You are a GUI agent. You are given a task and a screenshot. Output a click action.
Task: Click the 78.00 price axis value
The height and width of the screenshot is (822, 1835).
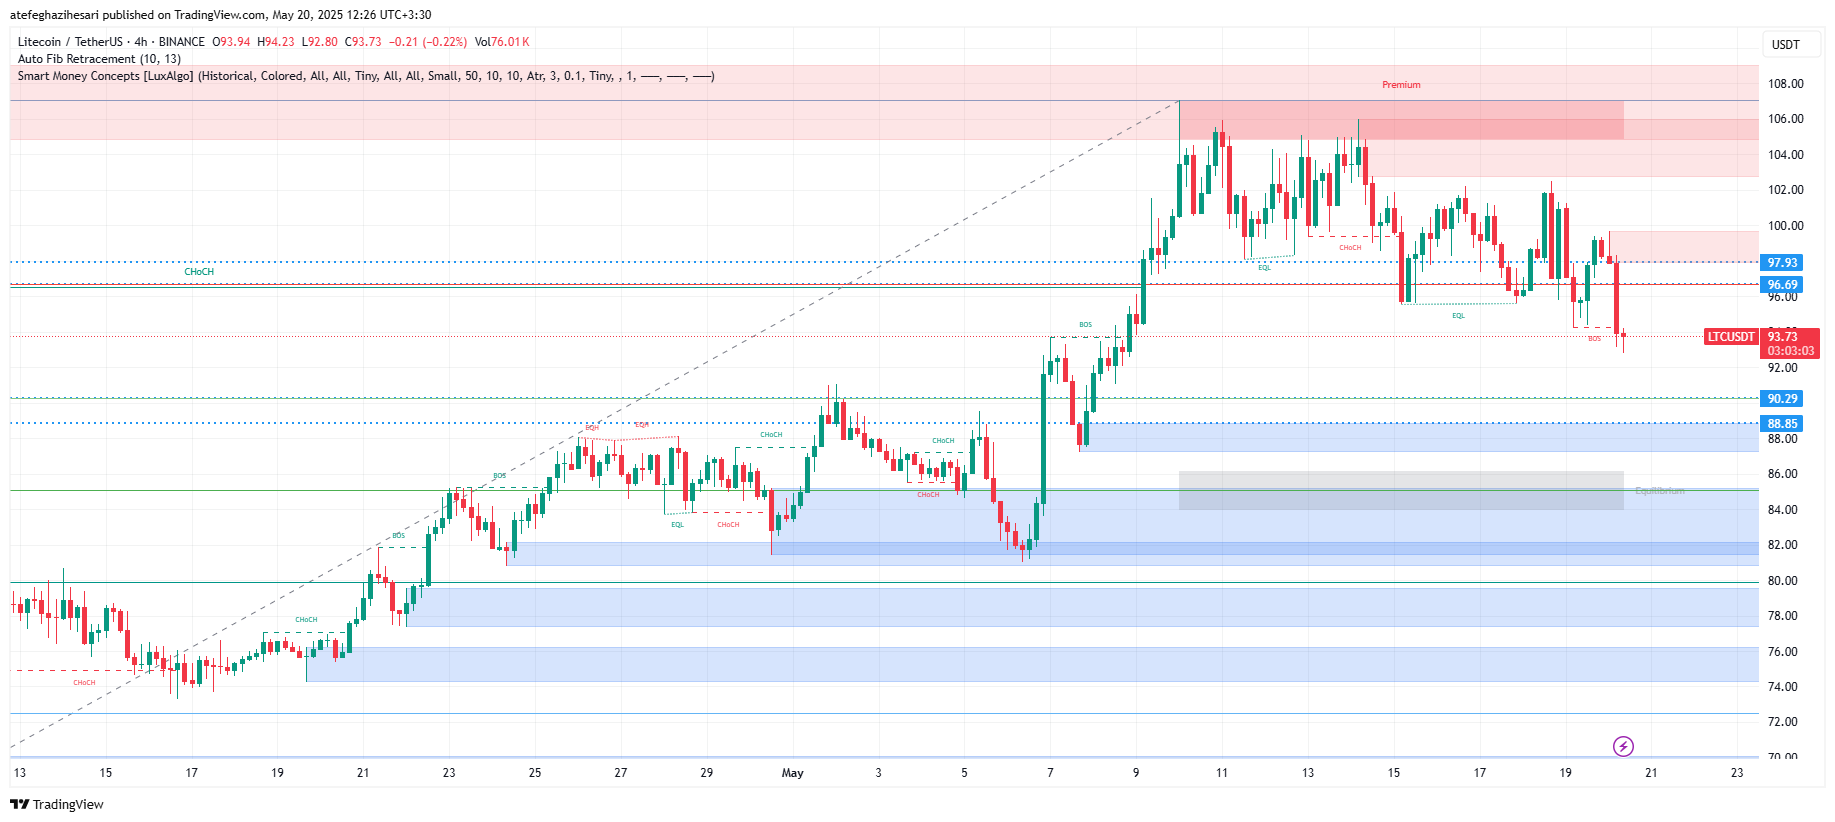pyautogui.click(x=1782, y=616)
